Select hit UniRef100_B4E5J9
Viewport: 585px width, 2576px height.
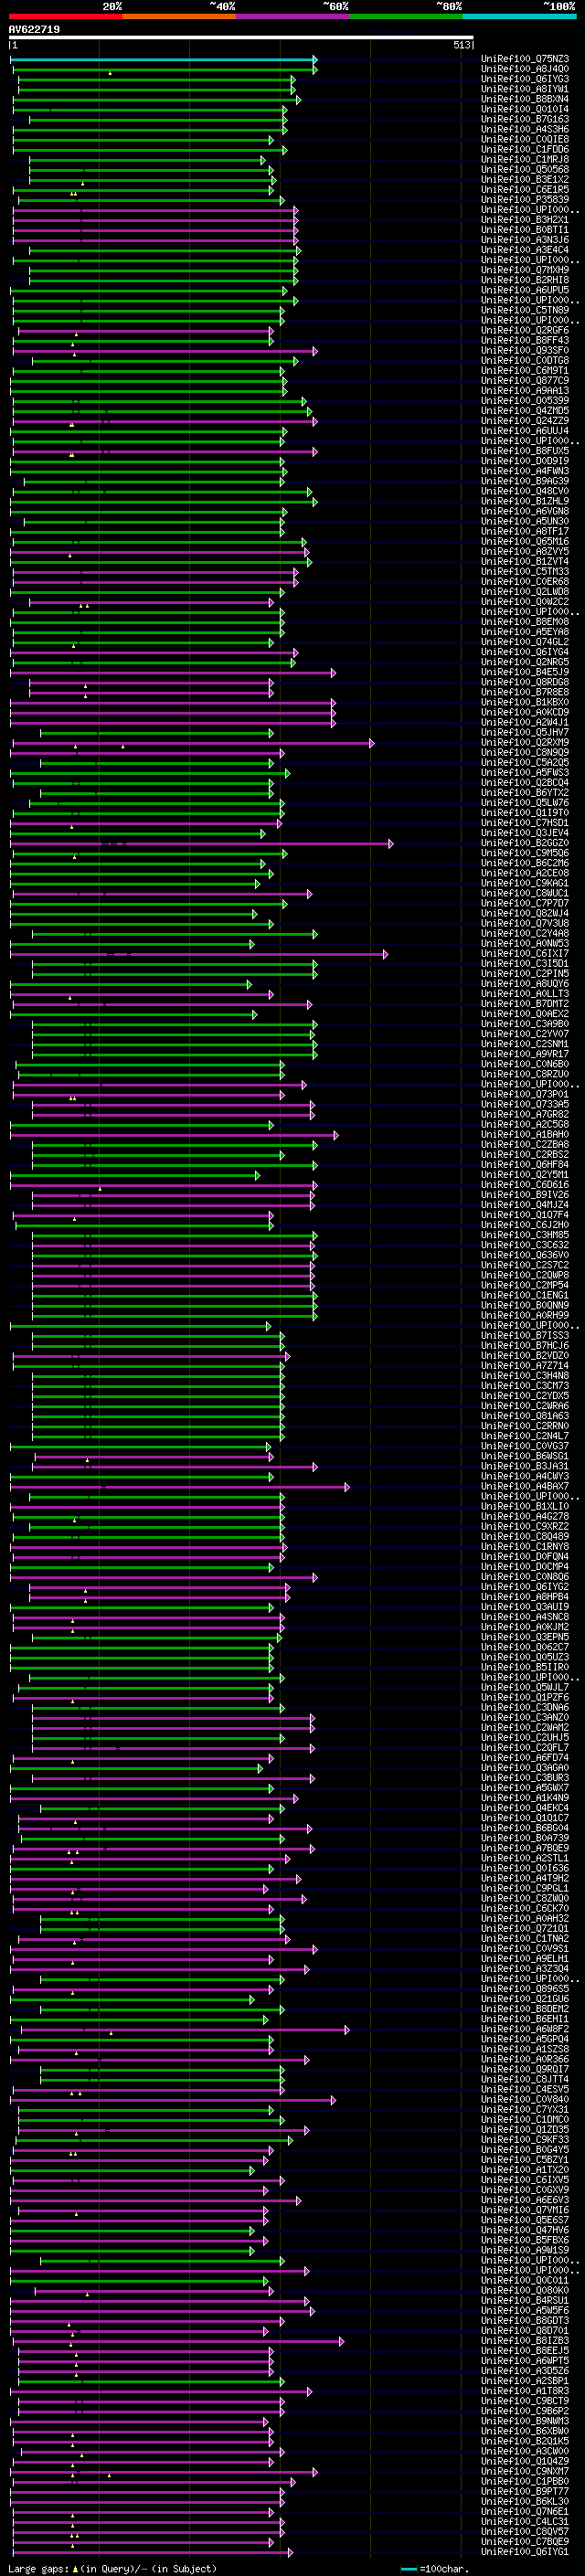(x=525, y=672)
